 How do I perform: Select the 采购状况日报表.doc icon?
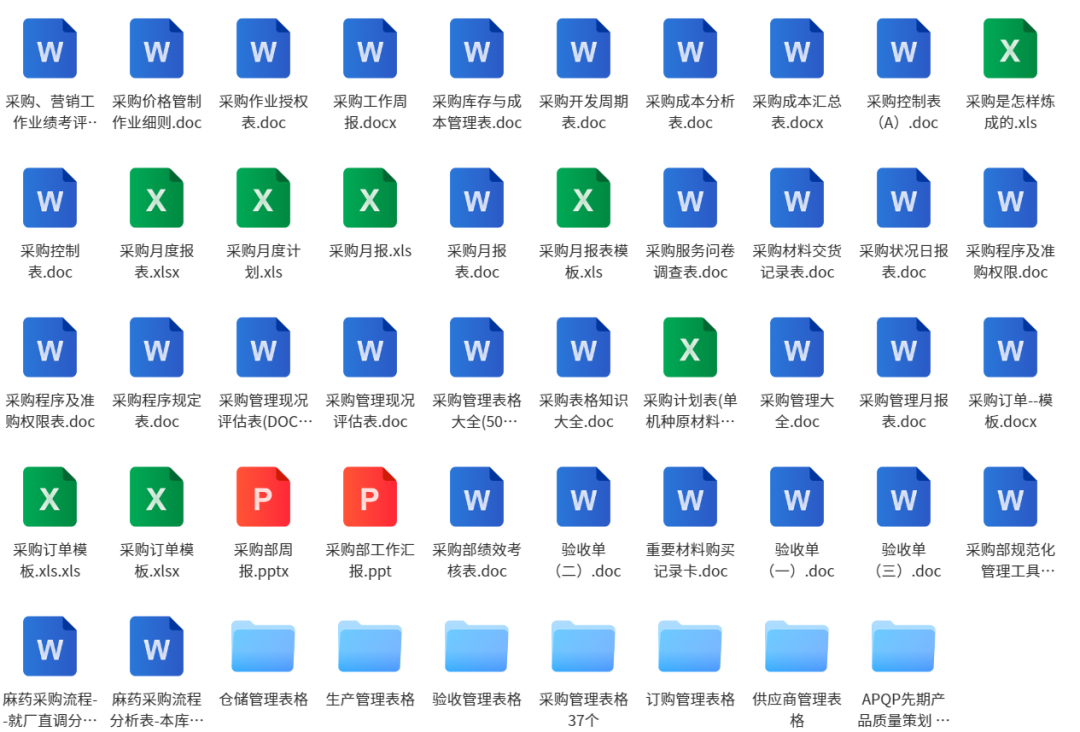pos(904,198)
